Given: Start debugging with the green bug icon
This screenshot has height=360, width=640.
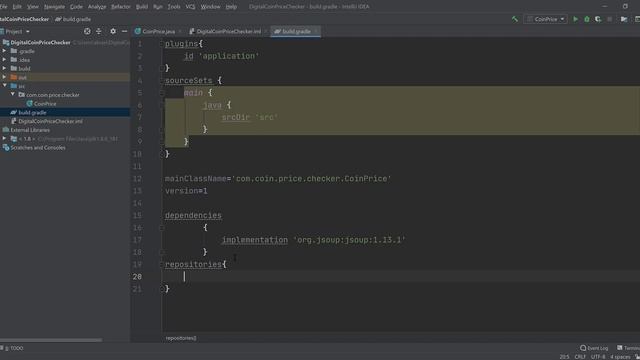Looking at the screenshot, I should (587, 19).
